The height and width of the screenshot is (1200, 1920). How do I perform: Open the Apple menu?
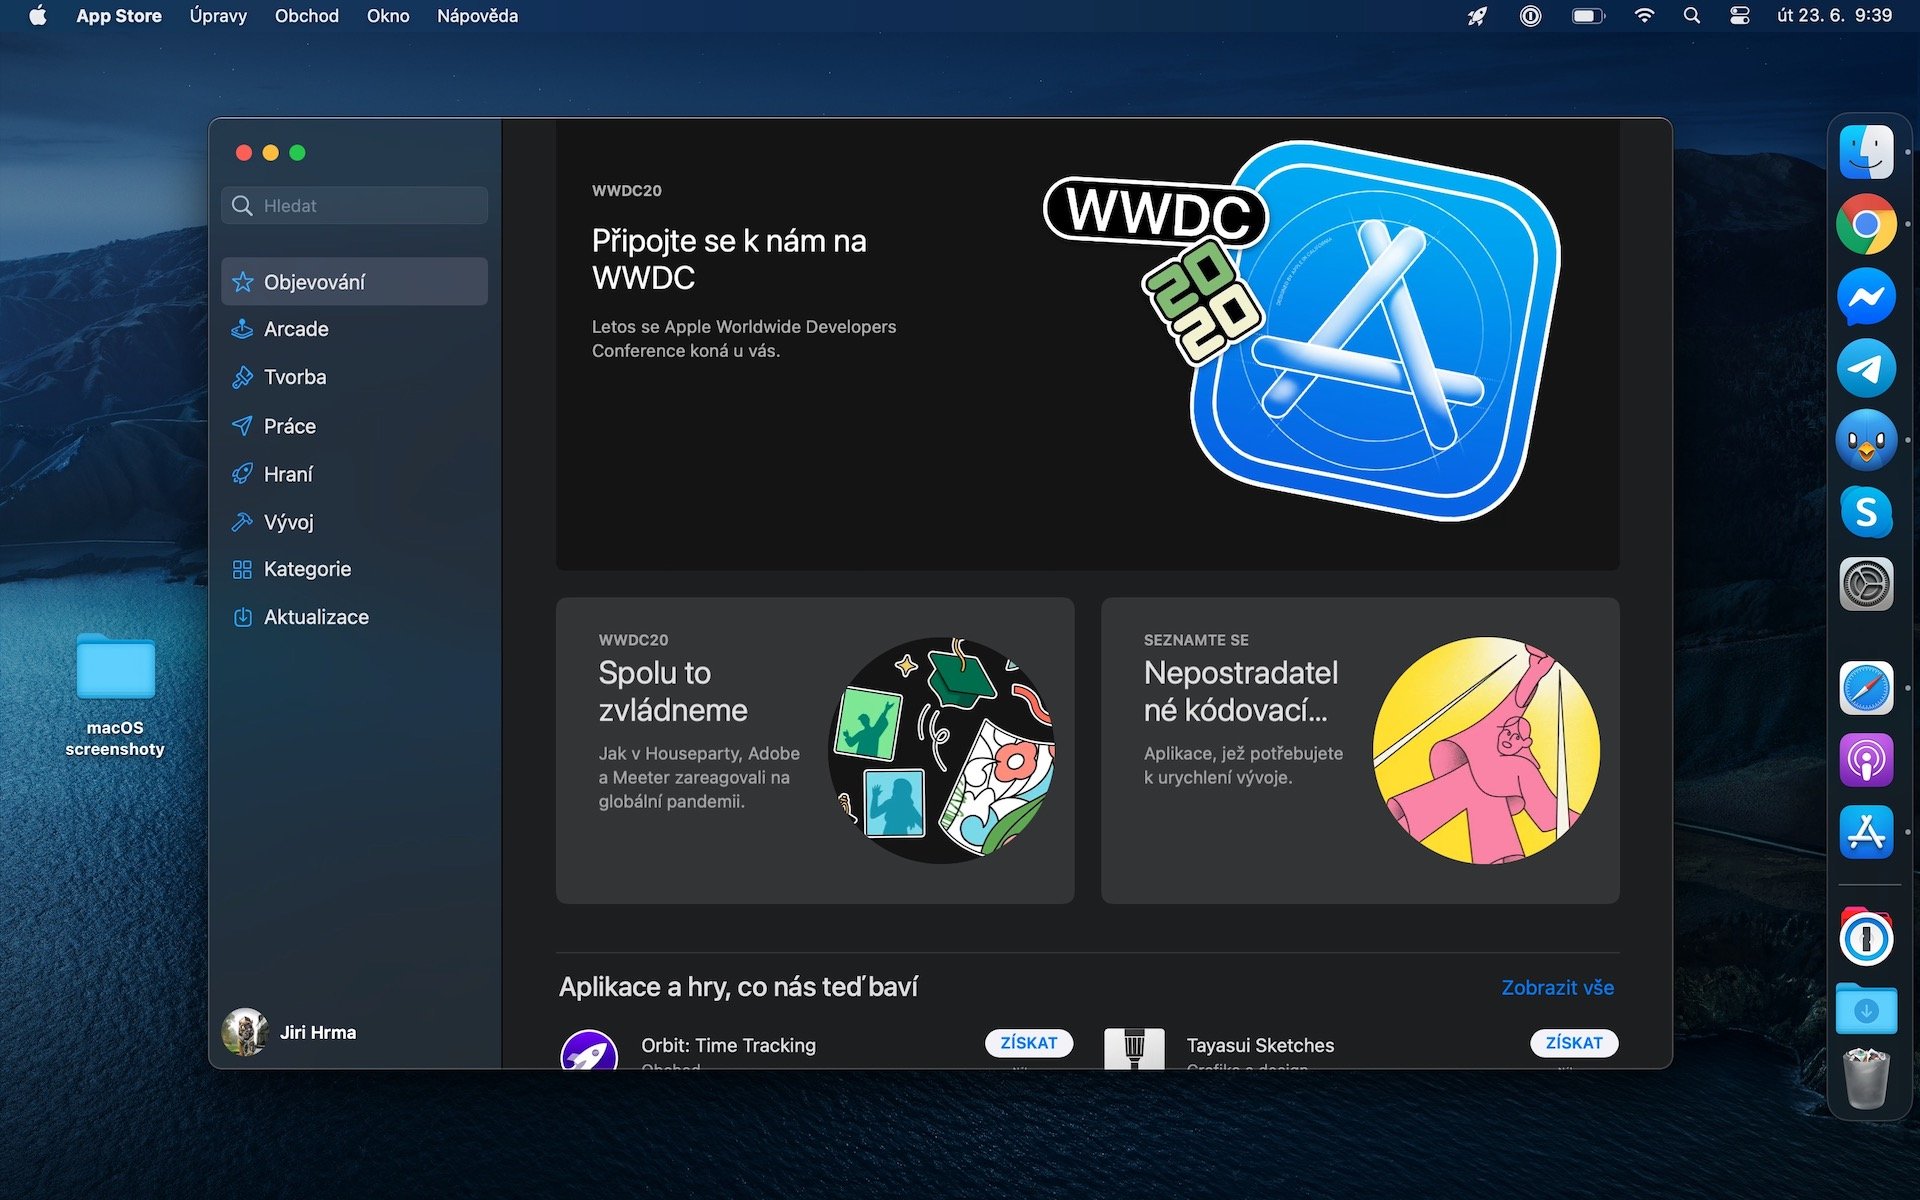pos(38,16)
